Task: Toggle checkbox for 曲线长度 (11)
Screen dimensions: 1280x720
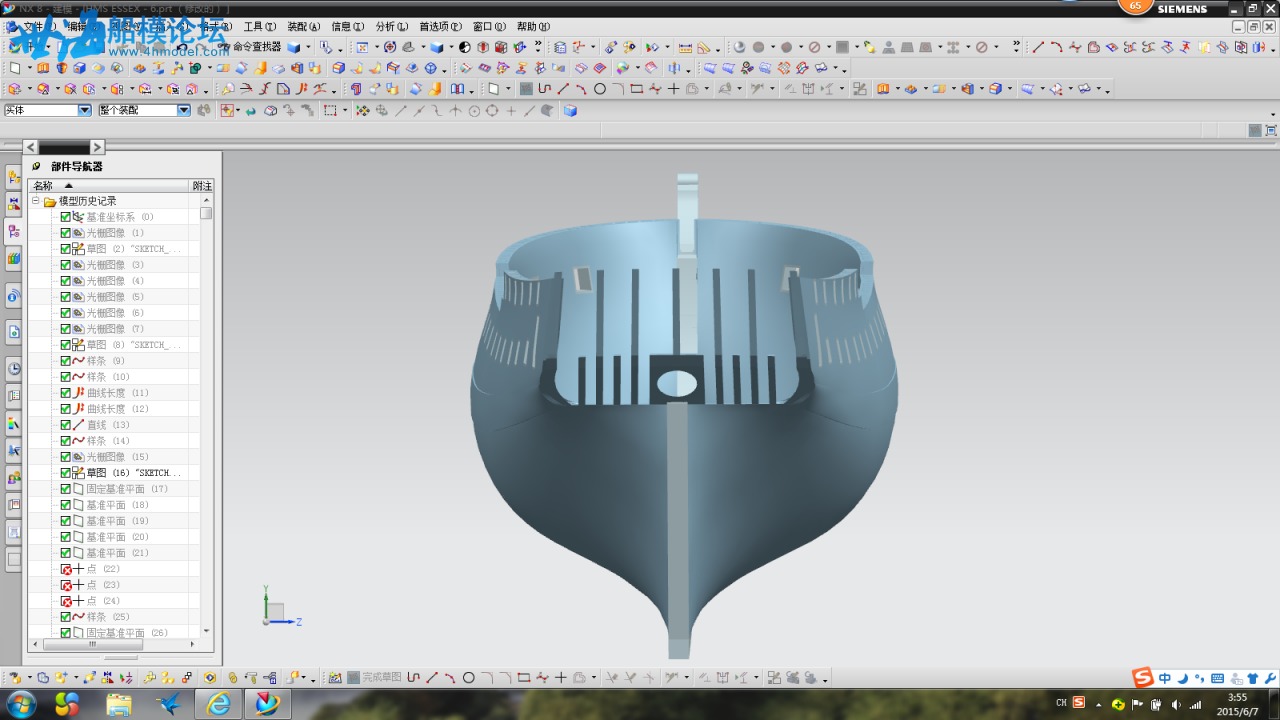Action: coord(66,393)
